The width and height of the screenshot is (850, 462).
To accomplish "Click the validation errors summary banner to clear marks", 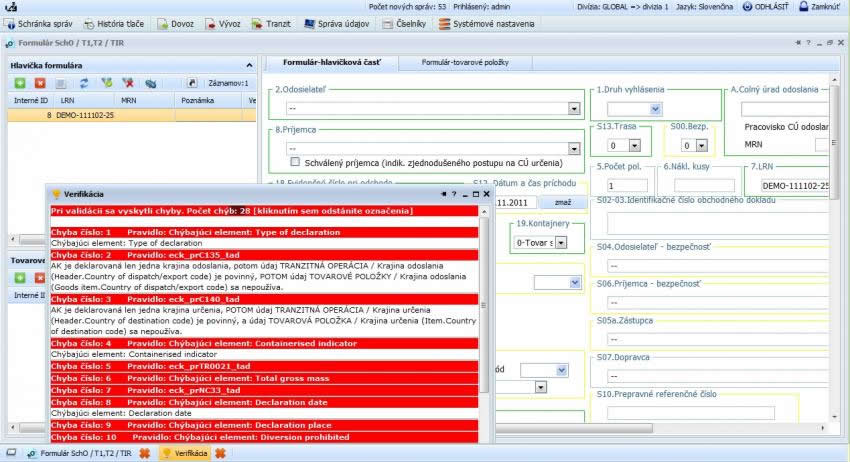I will coord(264,211).
